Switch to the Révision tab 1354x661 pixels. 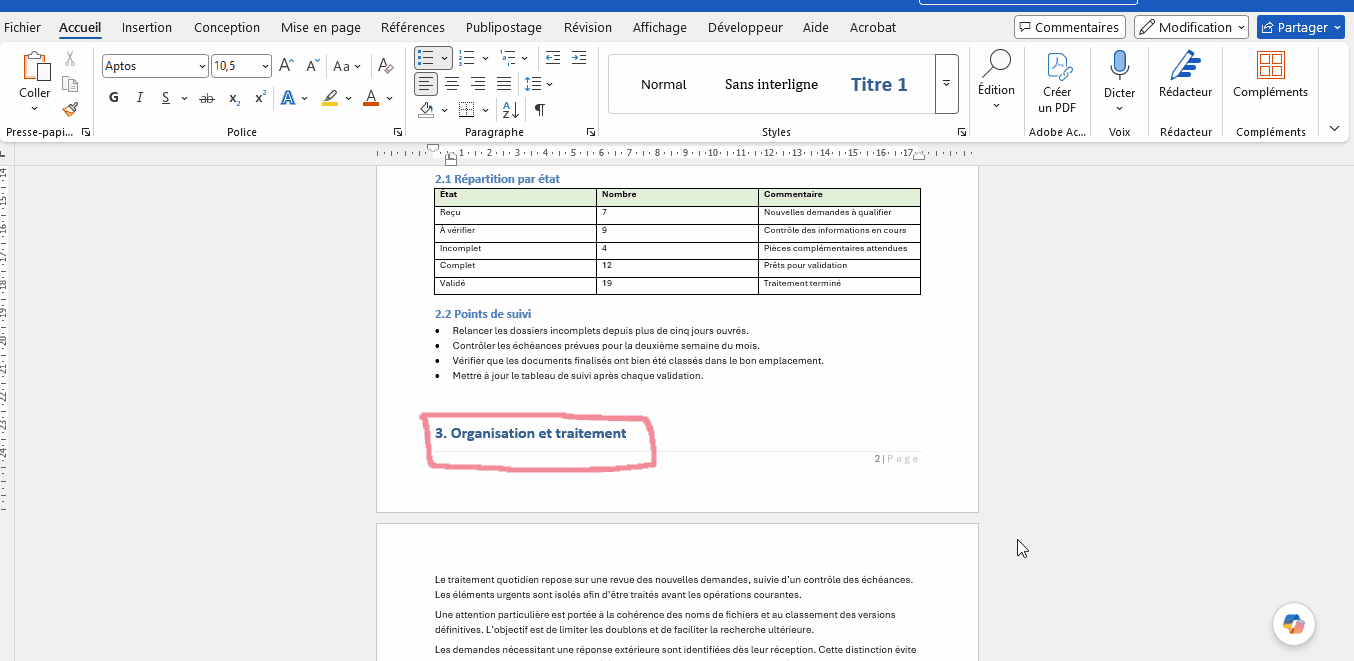[588, 27]
